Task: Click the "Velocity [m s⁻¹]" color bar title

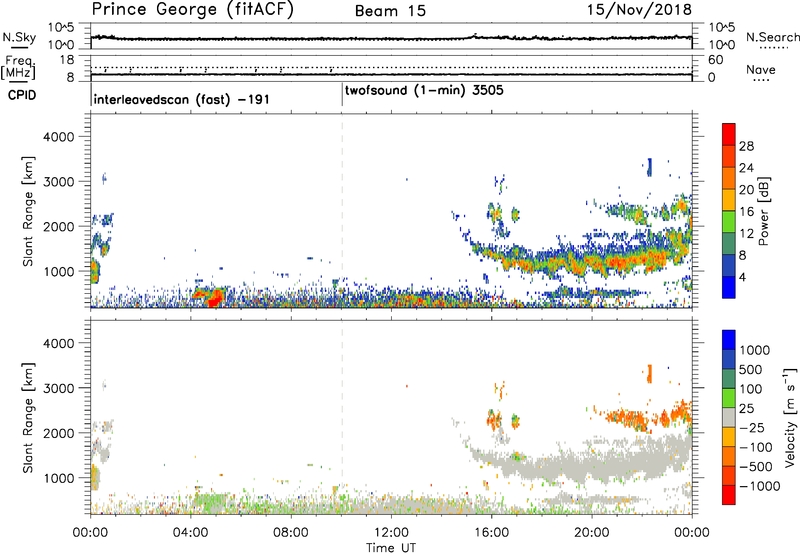Action: click(790, 417)
